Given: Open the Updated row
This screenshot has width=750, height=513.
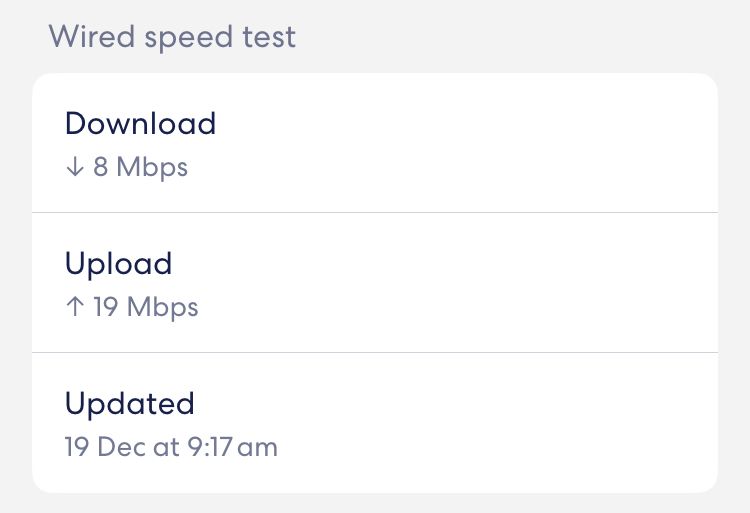Looking at the screenshot, I should pos(375,423).
